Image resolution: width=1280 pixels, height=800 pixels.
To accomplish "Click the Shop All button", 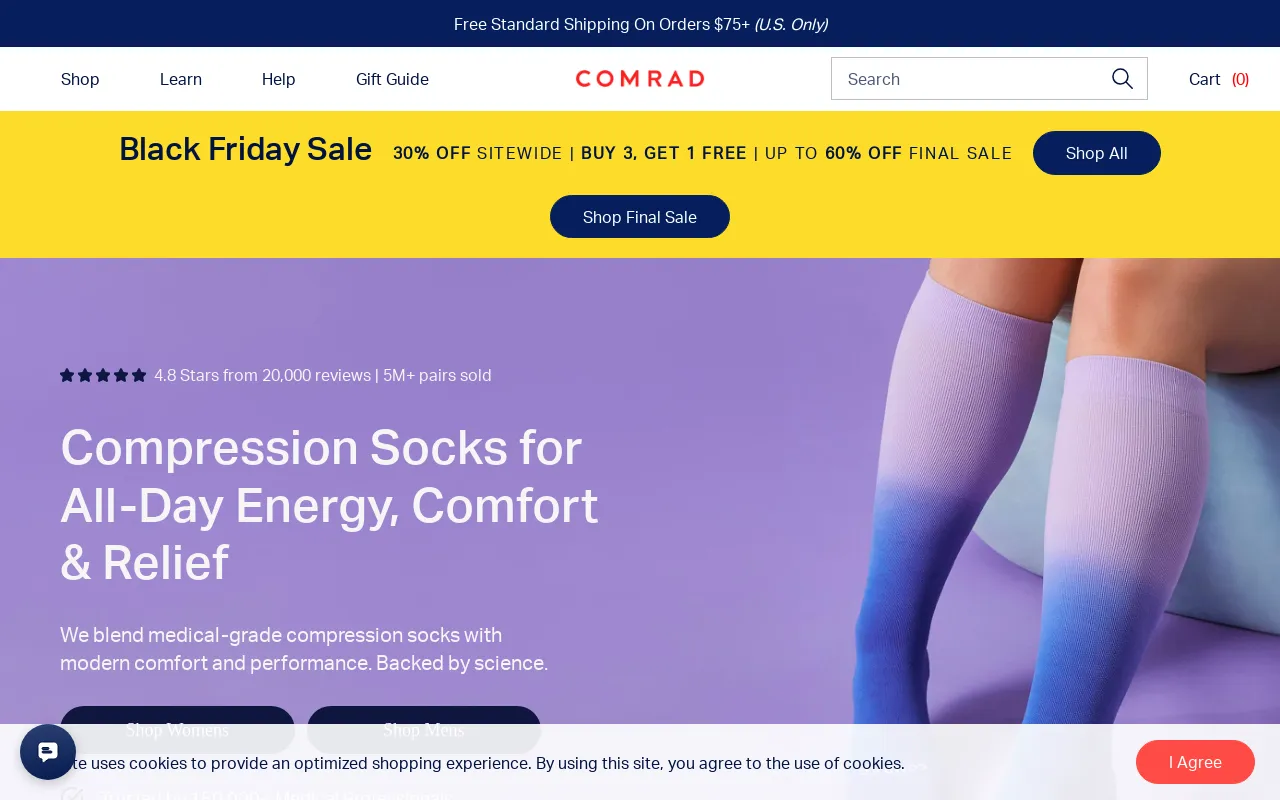I will point(1097,153).
